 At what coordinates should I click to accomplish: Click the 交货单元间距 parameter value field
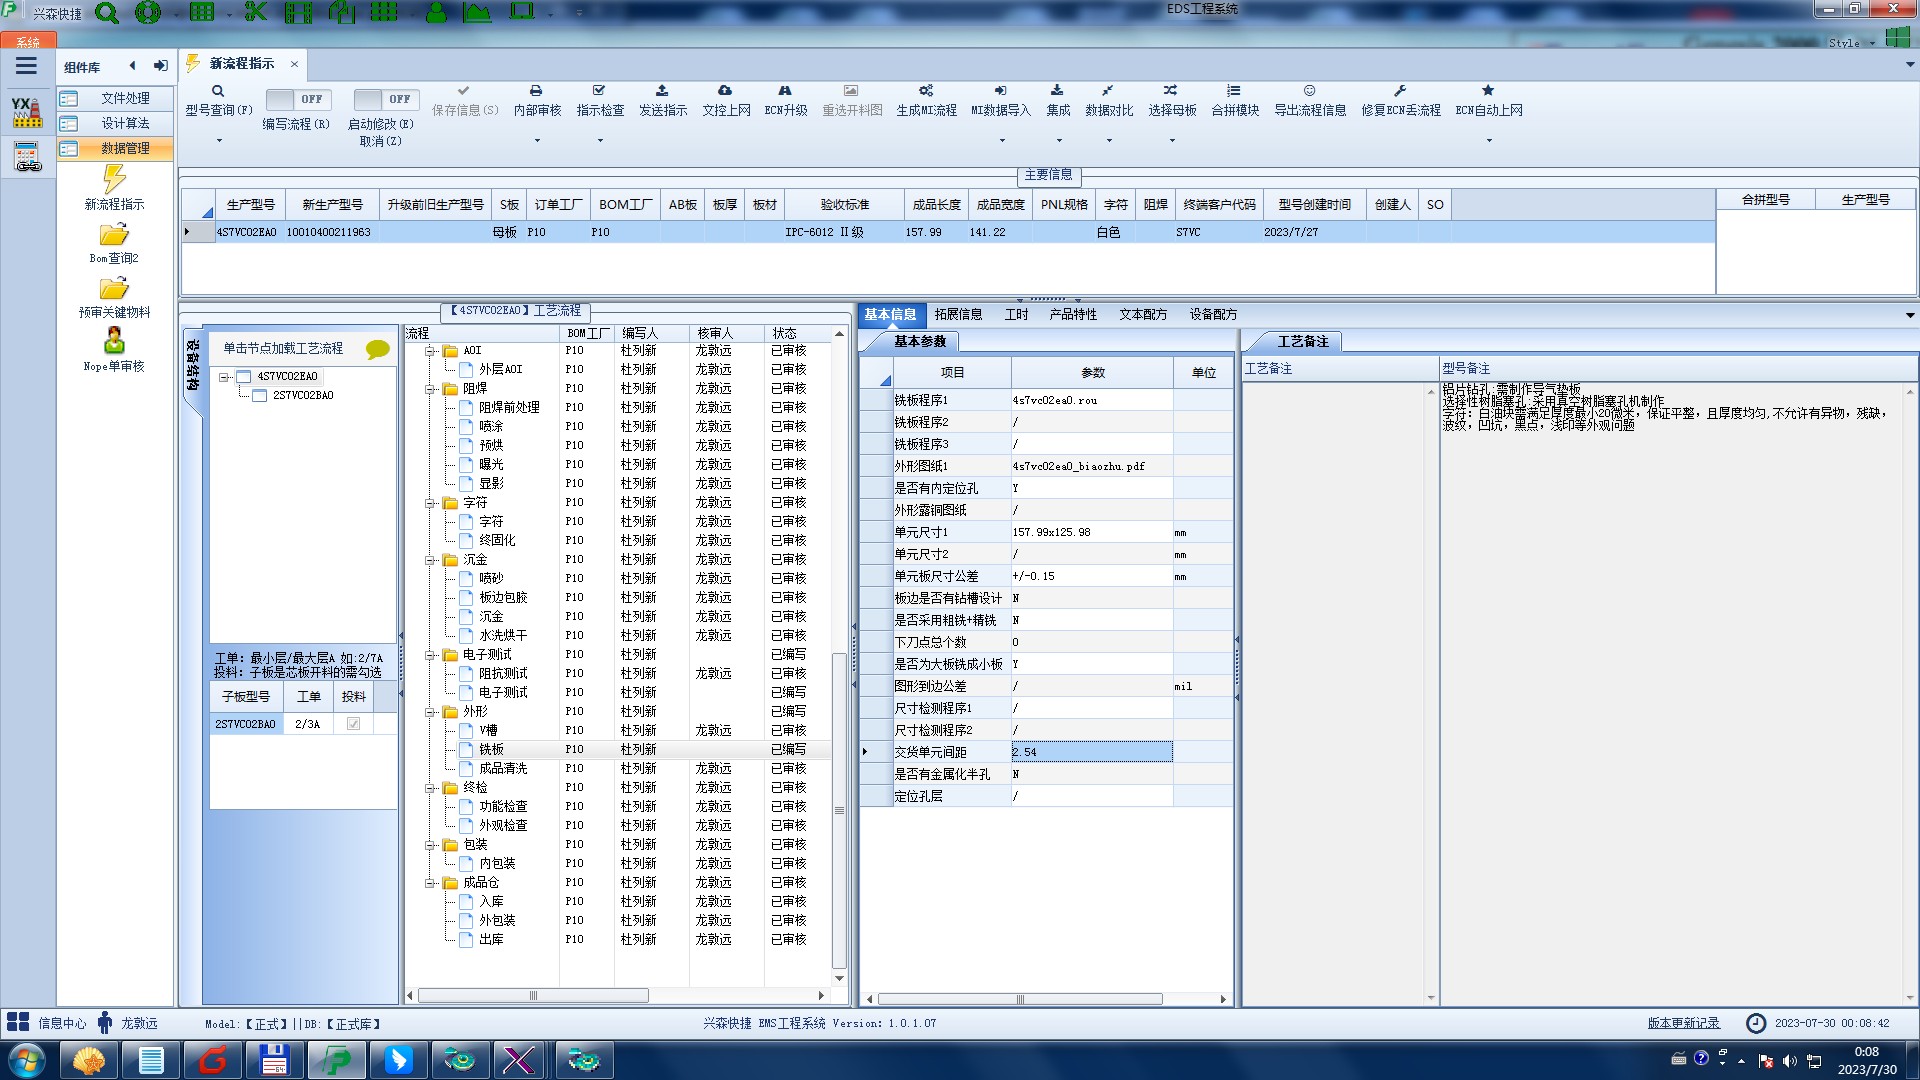pos(1091,752)
